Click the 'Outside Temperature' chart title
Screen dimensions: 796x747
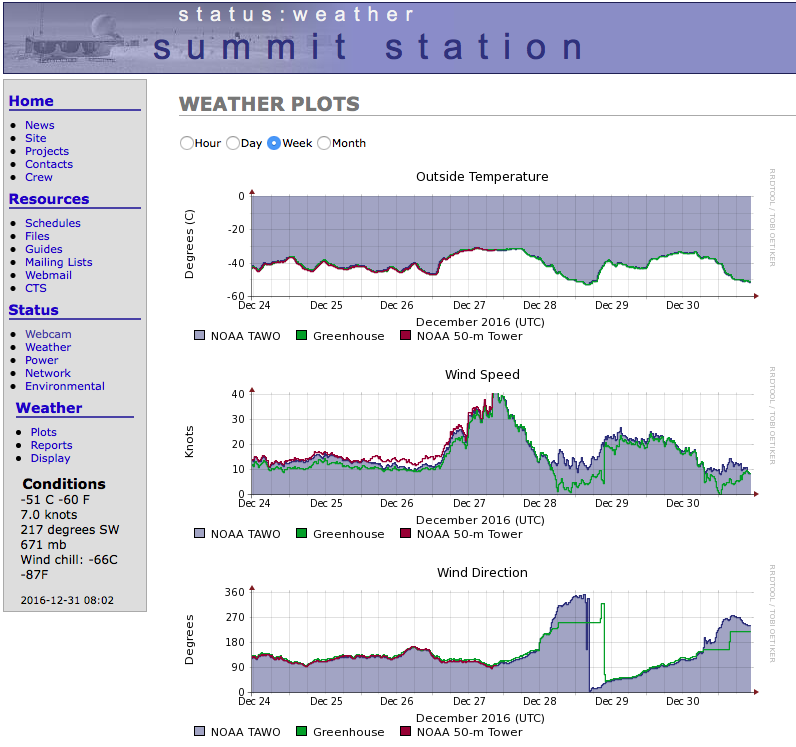coord(482,177)
